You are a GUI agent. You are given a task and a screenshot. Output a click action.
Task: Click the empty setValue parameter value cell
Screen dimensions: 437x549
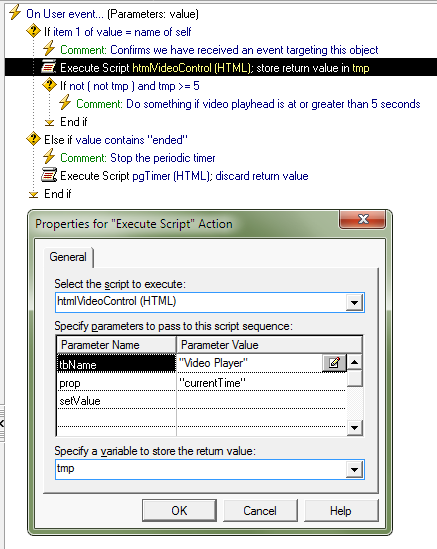coord(261,401)
